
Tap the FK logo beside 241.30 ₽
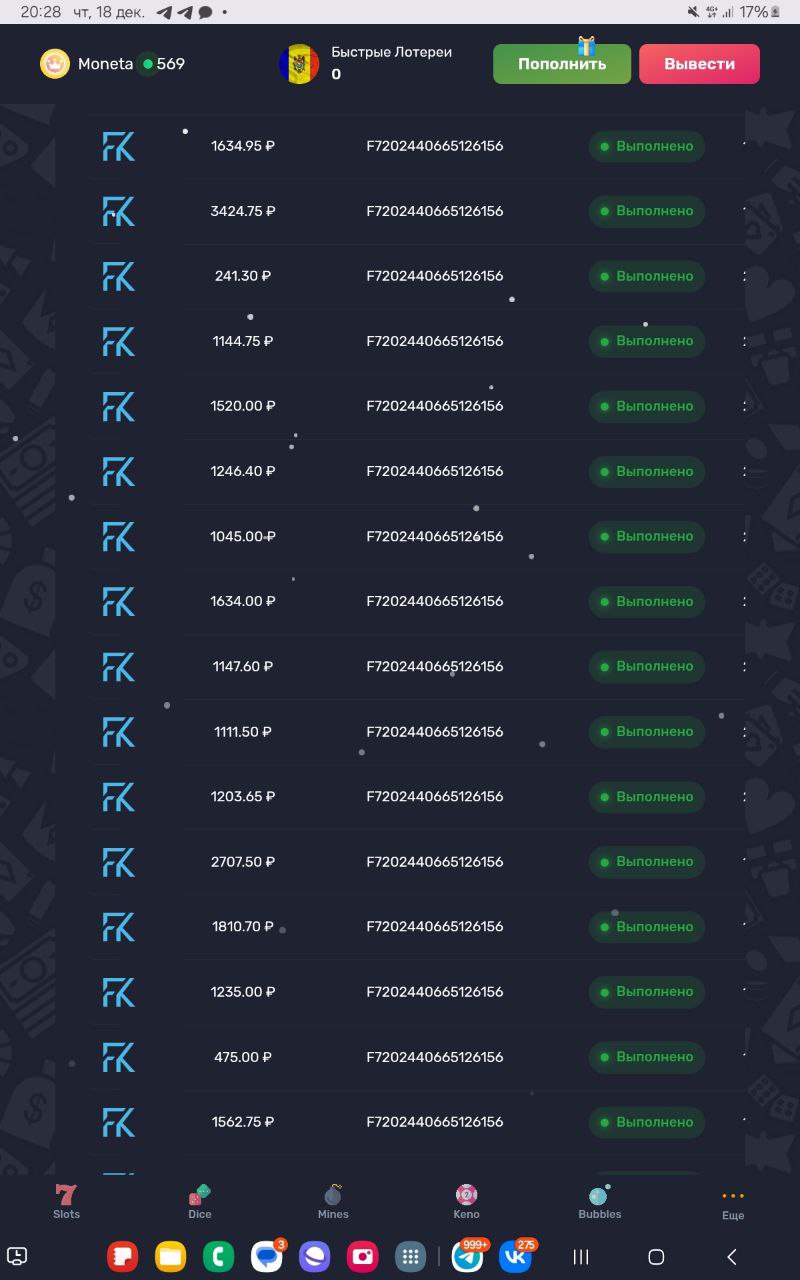click(x=119, y=277)
